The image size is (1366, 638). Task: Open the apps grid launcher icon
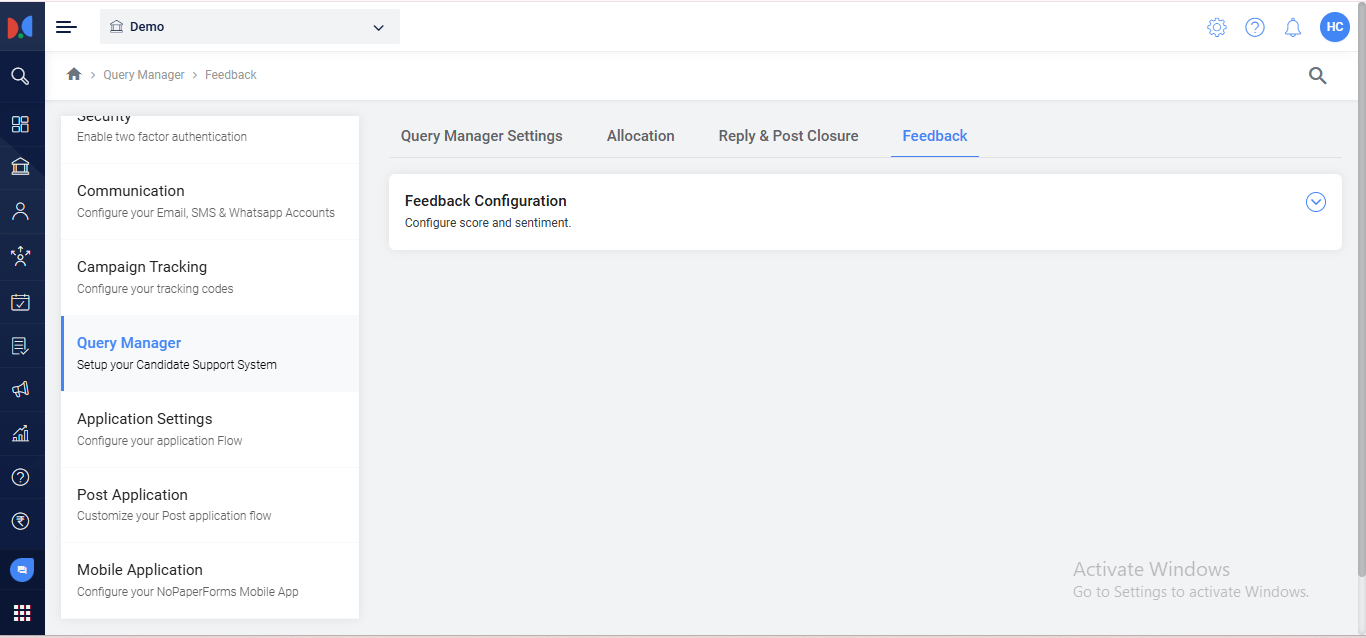(22, 613)
